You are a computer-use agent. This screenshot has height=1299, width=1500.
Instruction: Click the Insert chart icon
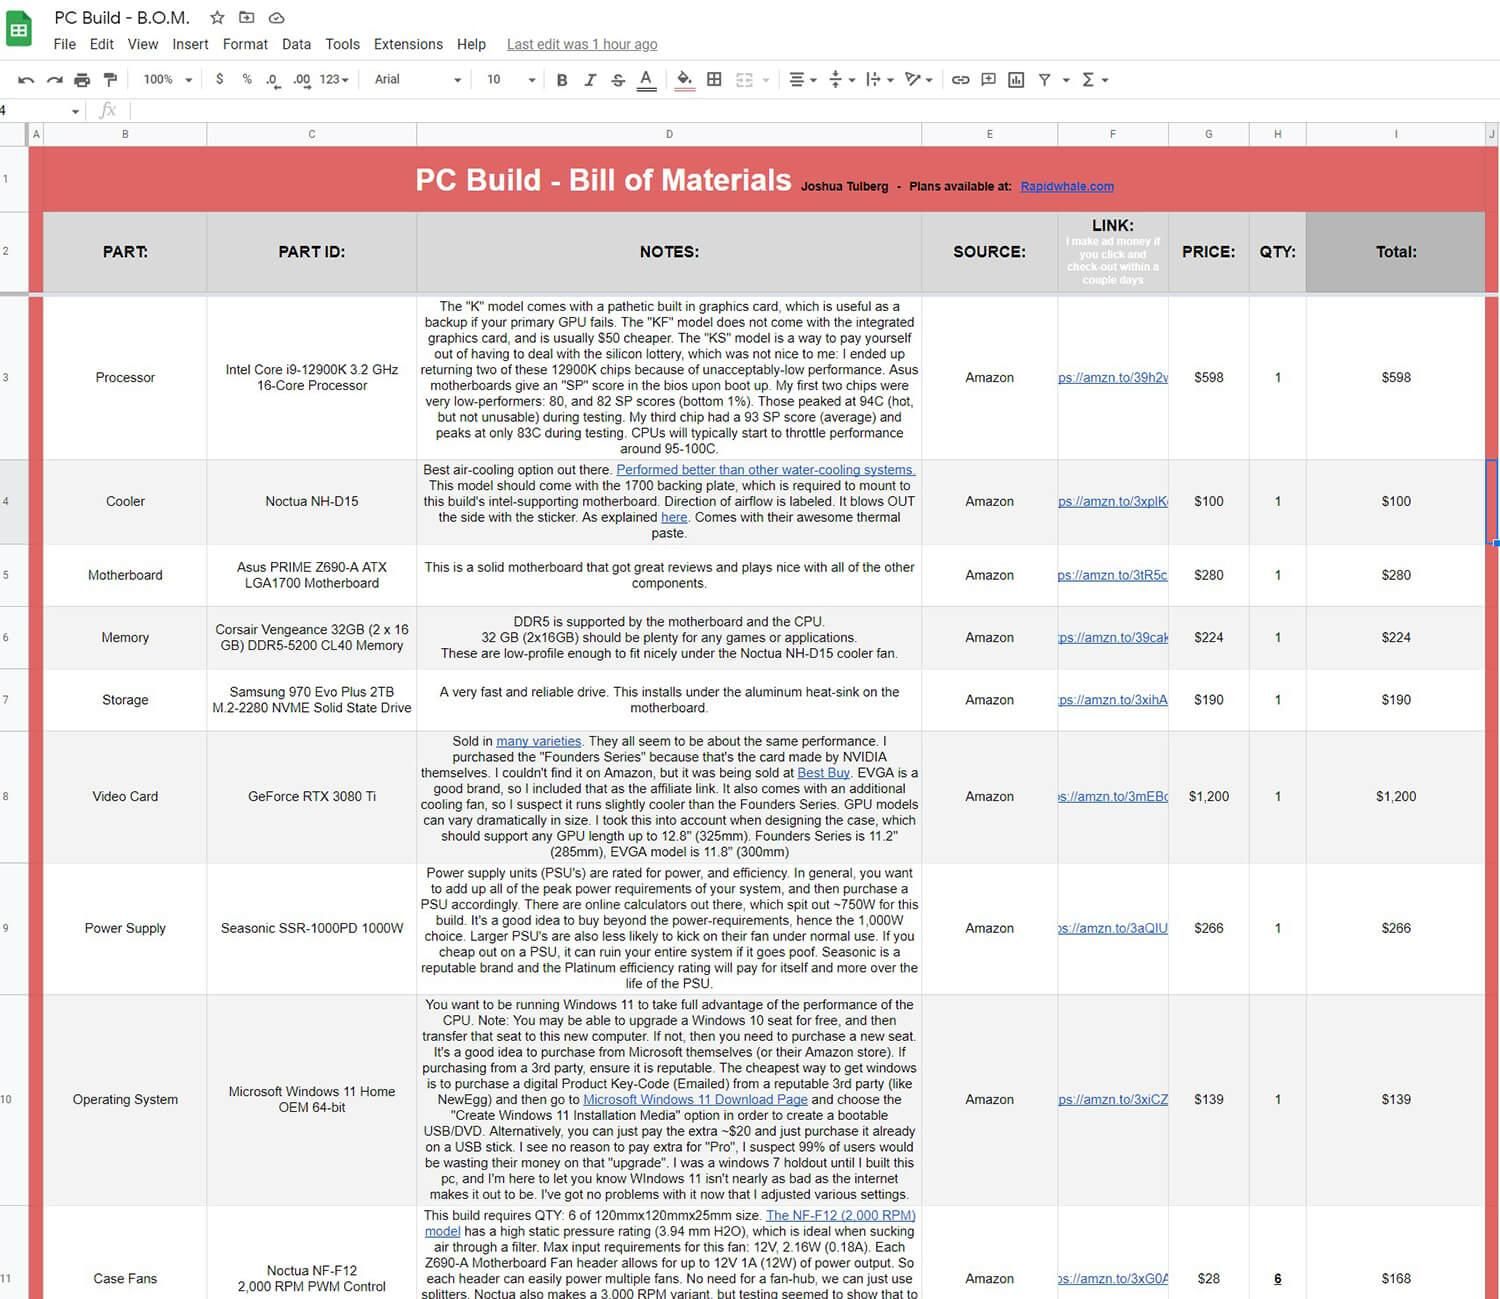(x=1016, y=80)
